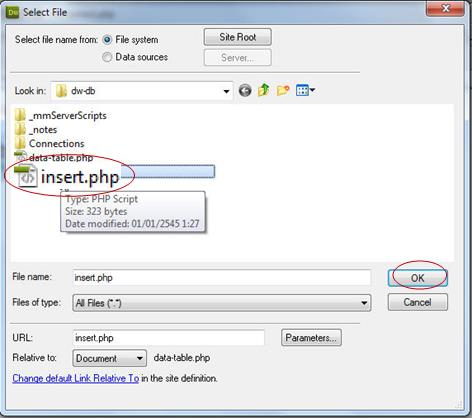Click the go back navigation icon
The height and width of the screenshot is (418, 472).
(245, 90)
